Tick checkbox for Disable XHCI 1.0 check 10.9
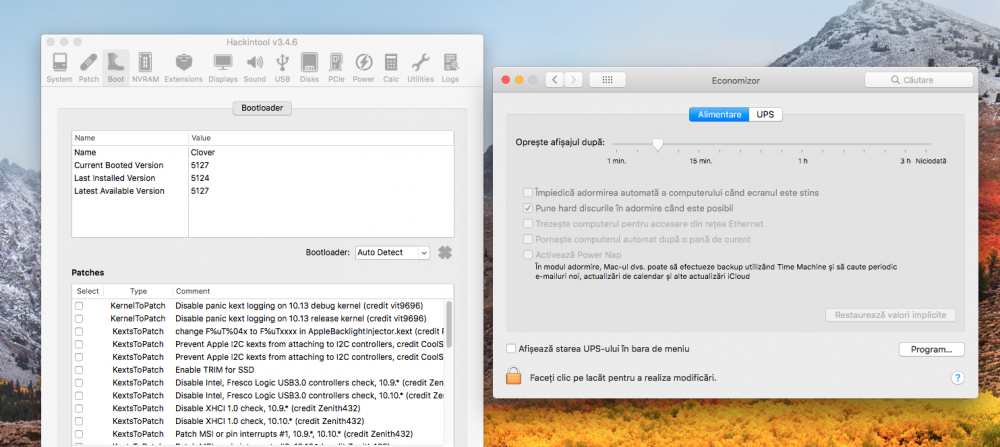Screen dimensions: 1000x447 tap(79, 408)
